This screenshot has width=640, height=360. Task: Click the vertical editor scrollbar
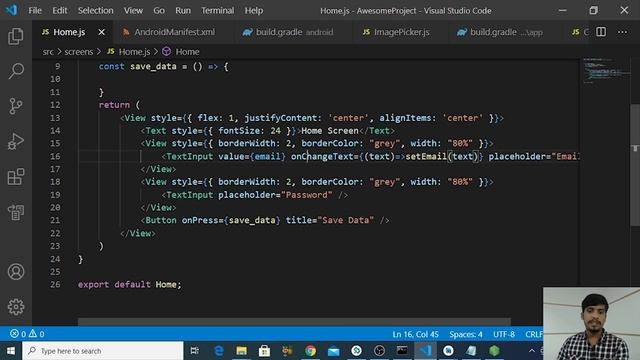(x=635, y=165)
